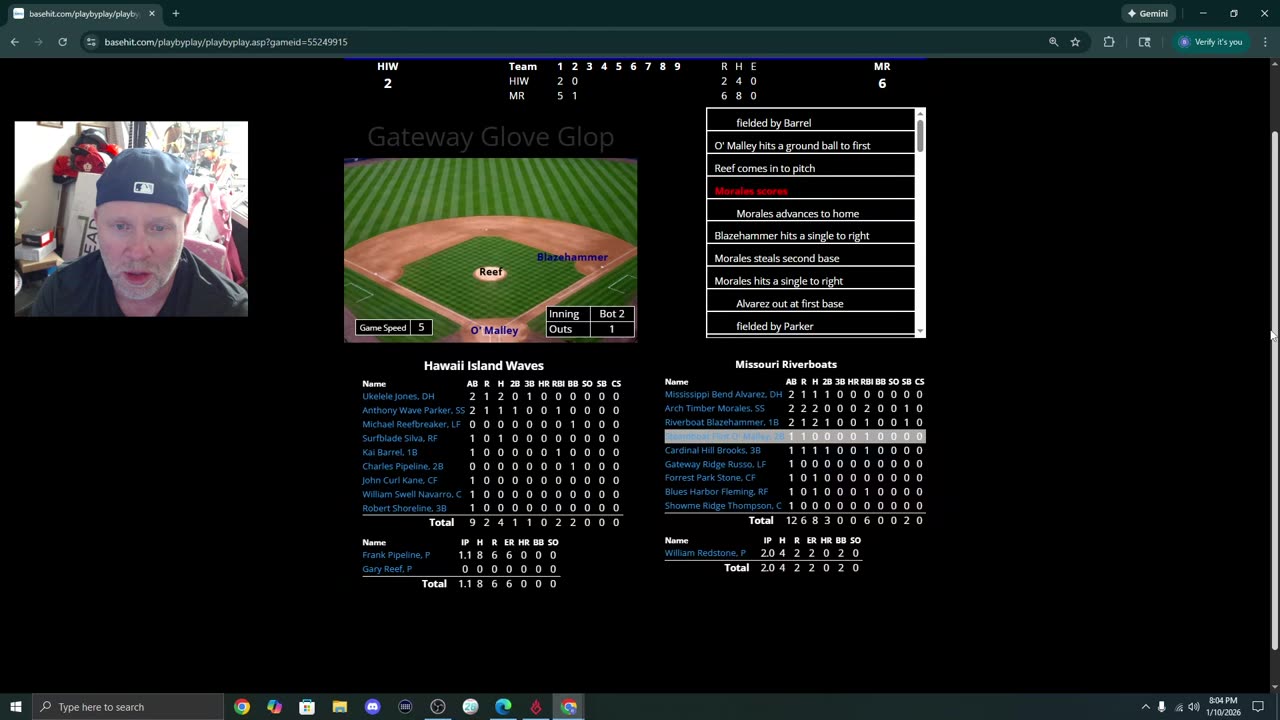The height and width of the screenshot is (720, 1280).
Task: Open Gary Reef, P pitcher link
Action: point(387,569)
